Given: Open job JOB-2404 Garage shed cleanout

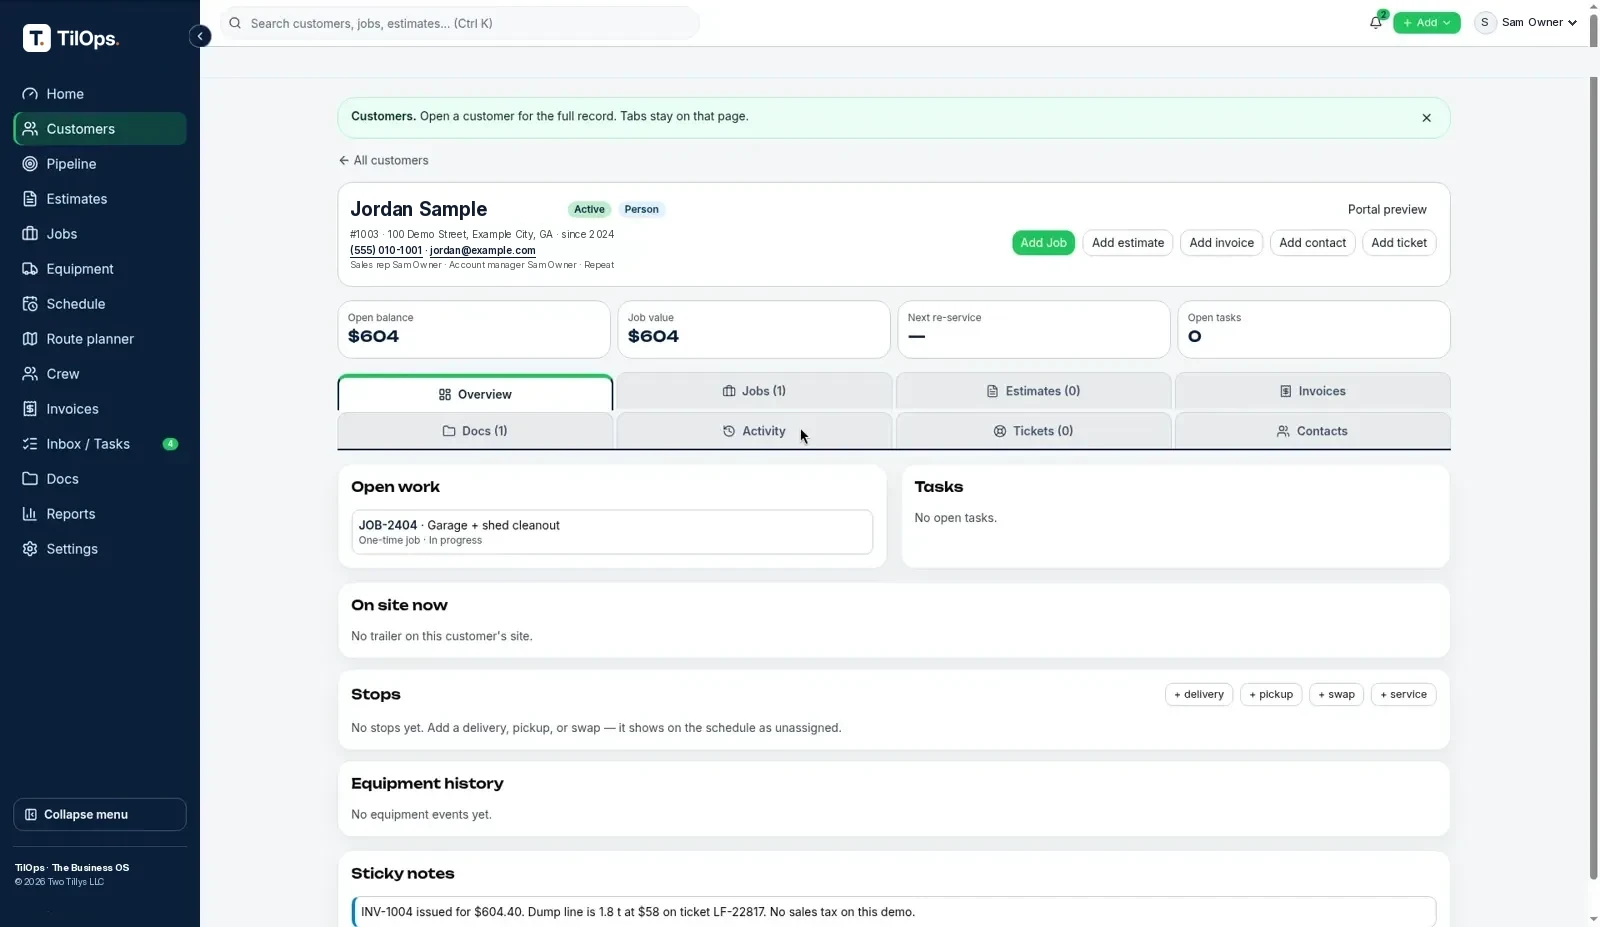Looking at the screenshot, I should 612,532.
